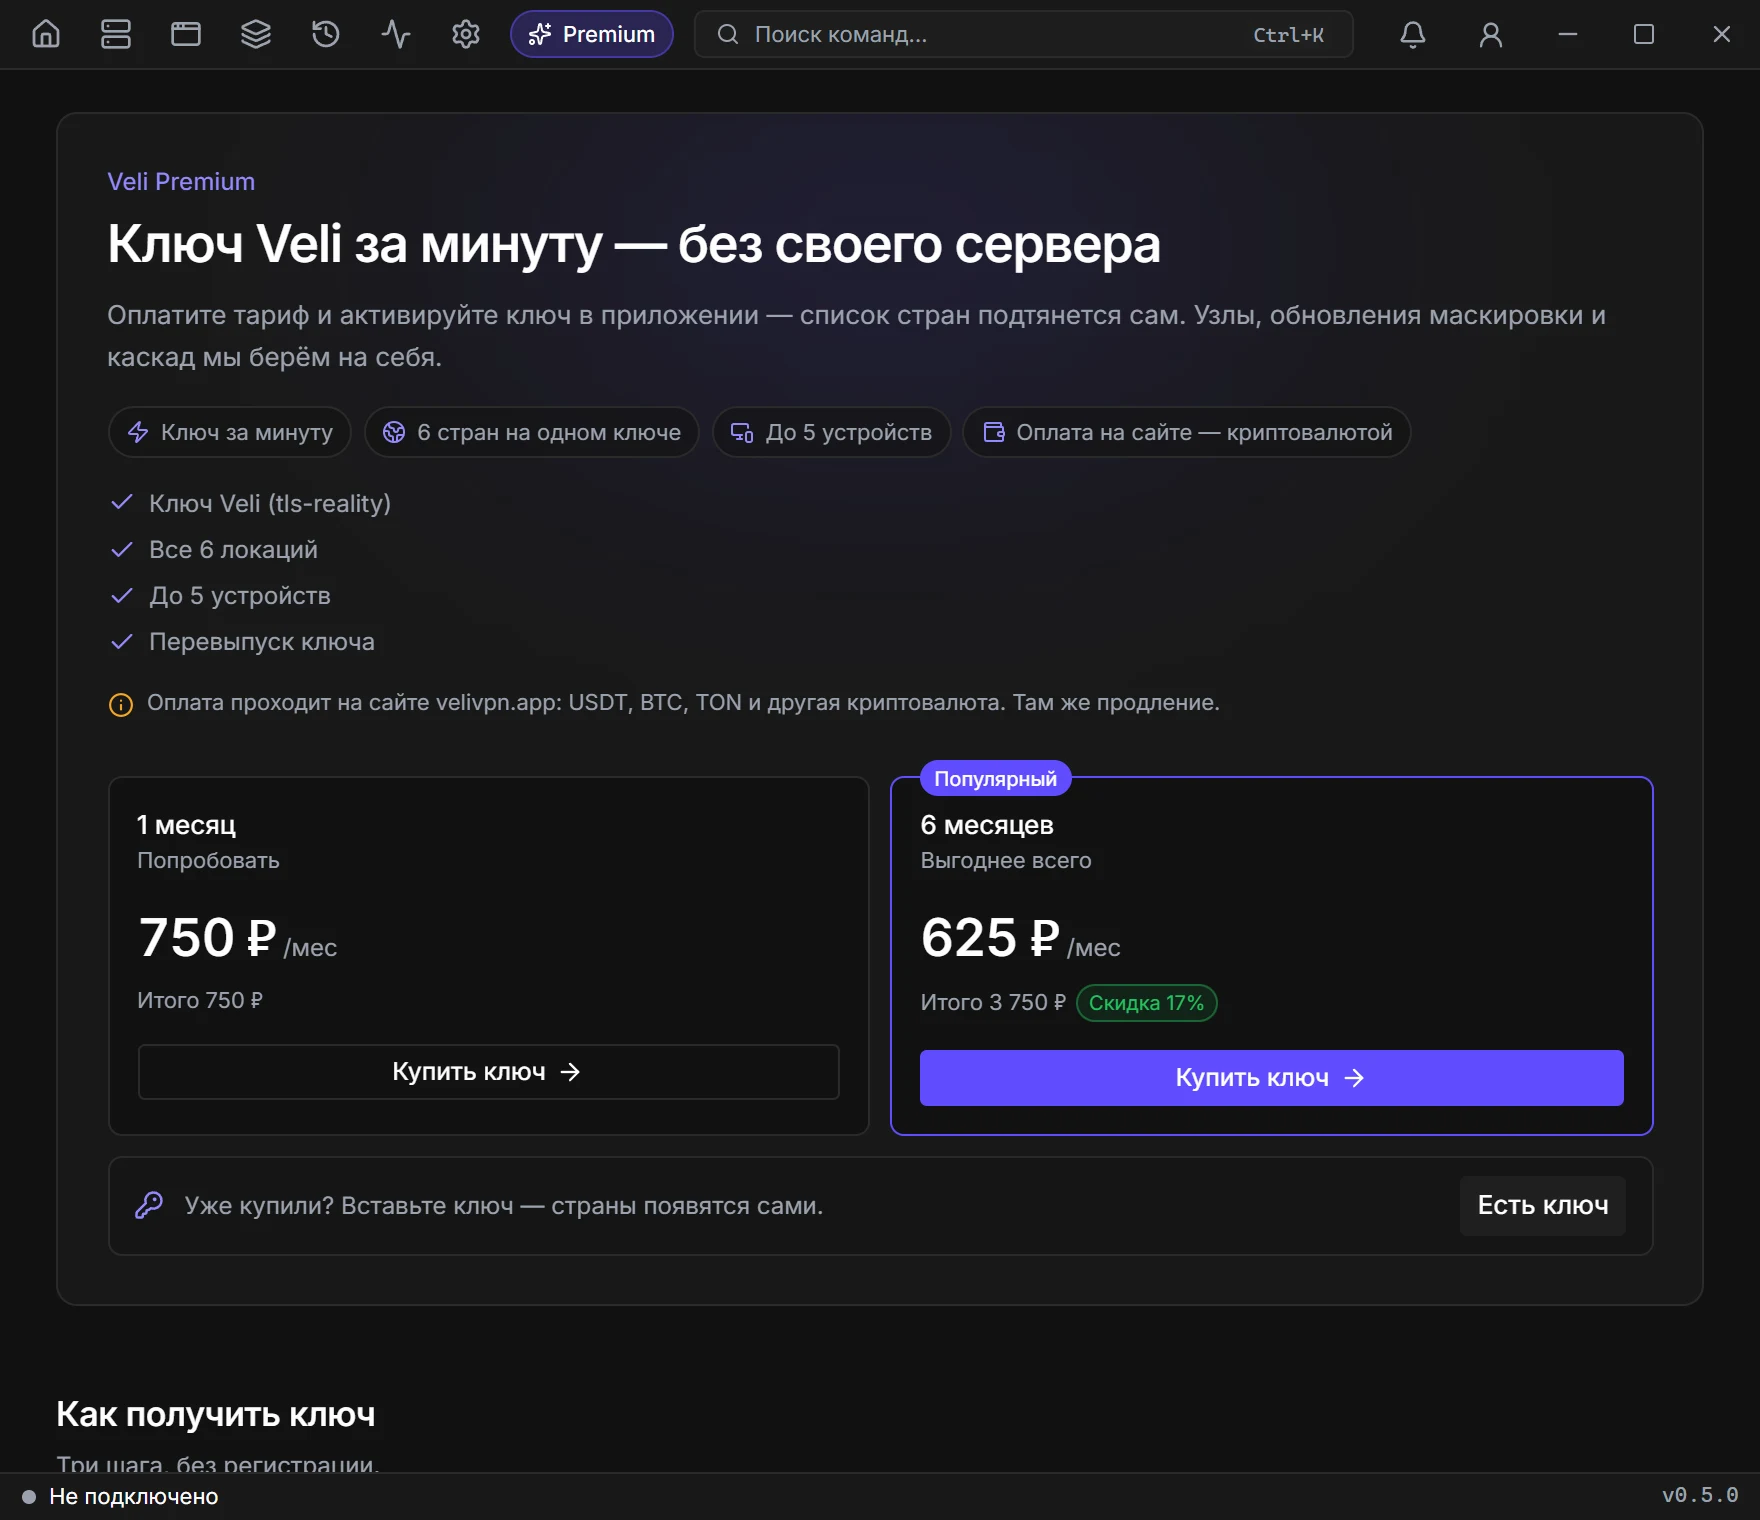
Task: Click "Не подключено" status indicator
Action: point(120,1497)
